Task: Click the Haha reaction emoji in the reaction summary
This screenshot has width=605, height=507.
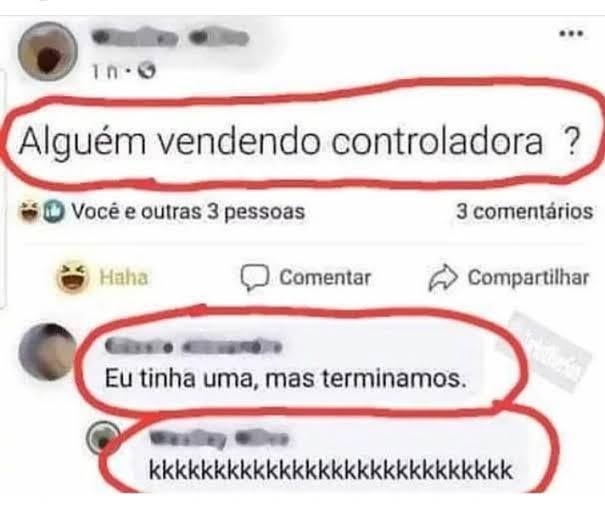Action: (29, 211)
